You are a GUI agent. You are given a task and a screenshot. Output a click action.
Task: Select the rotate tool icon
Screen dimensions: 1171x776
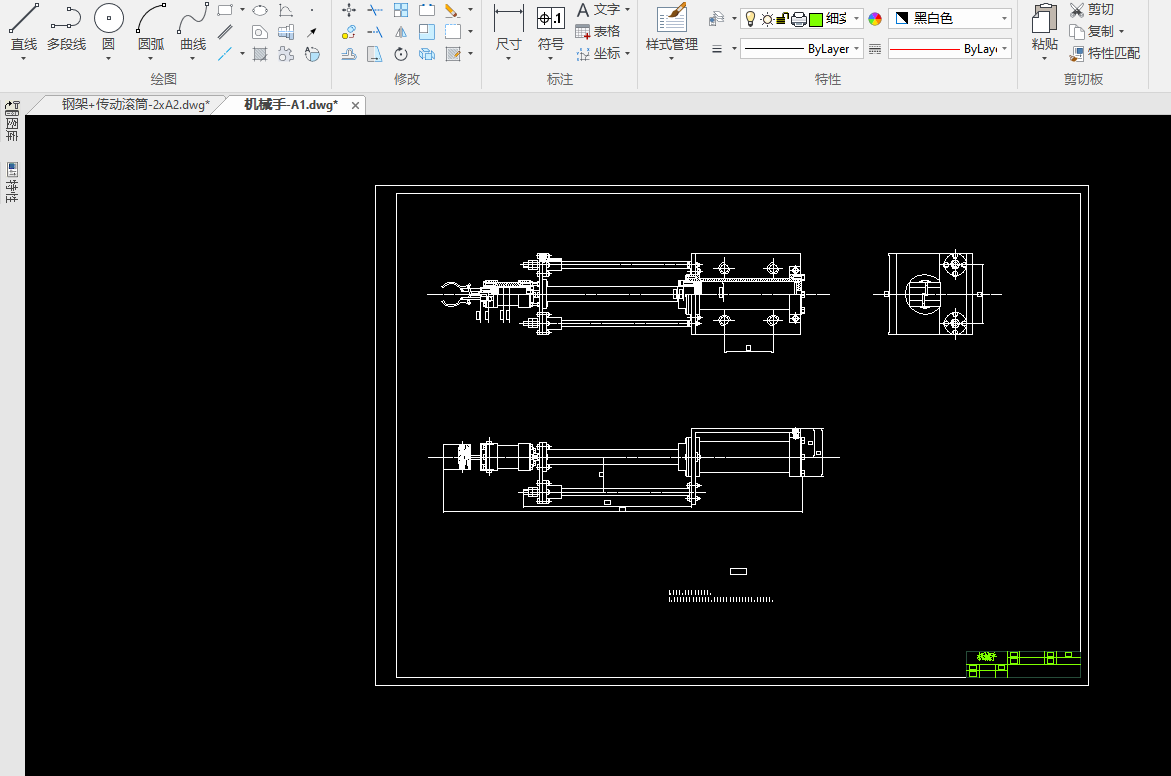click(x=401, y=54)
